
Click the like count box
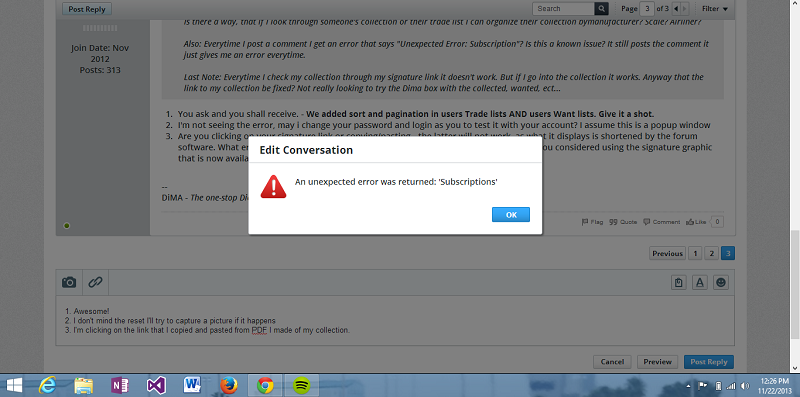tap(717, 222)
